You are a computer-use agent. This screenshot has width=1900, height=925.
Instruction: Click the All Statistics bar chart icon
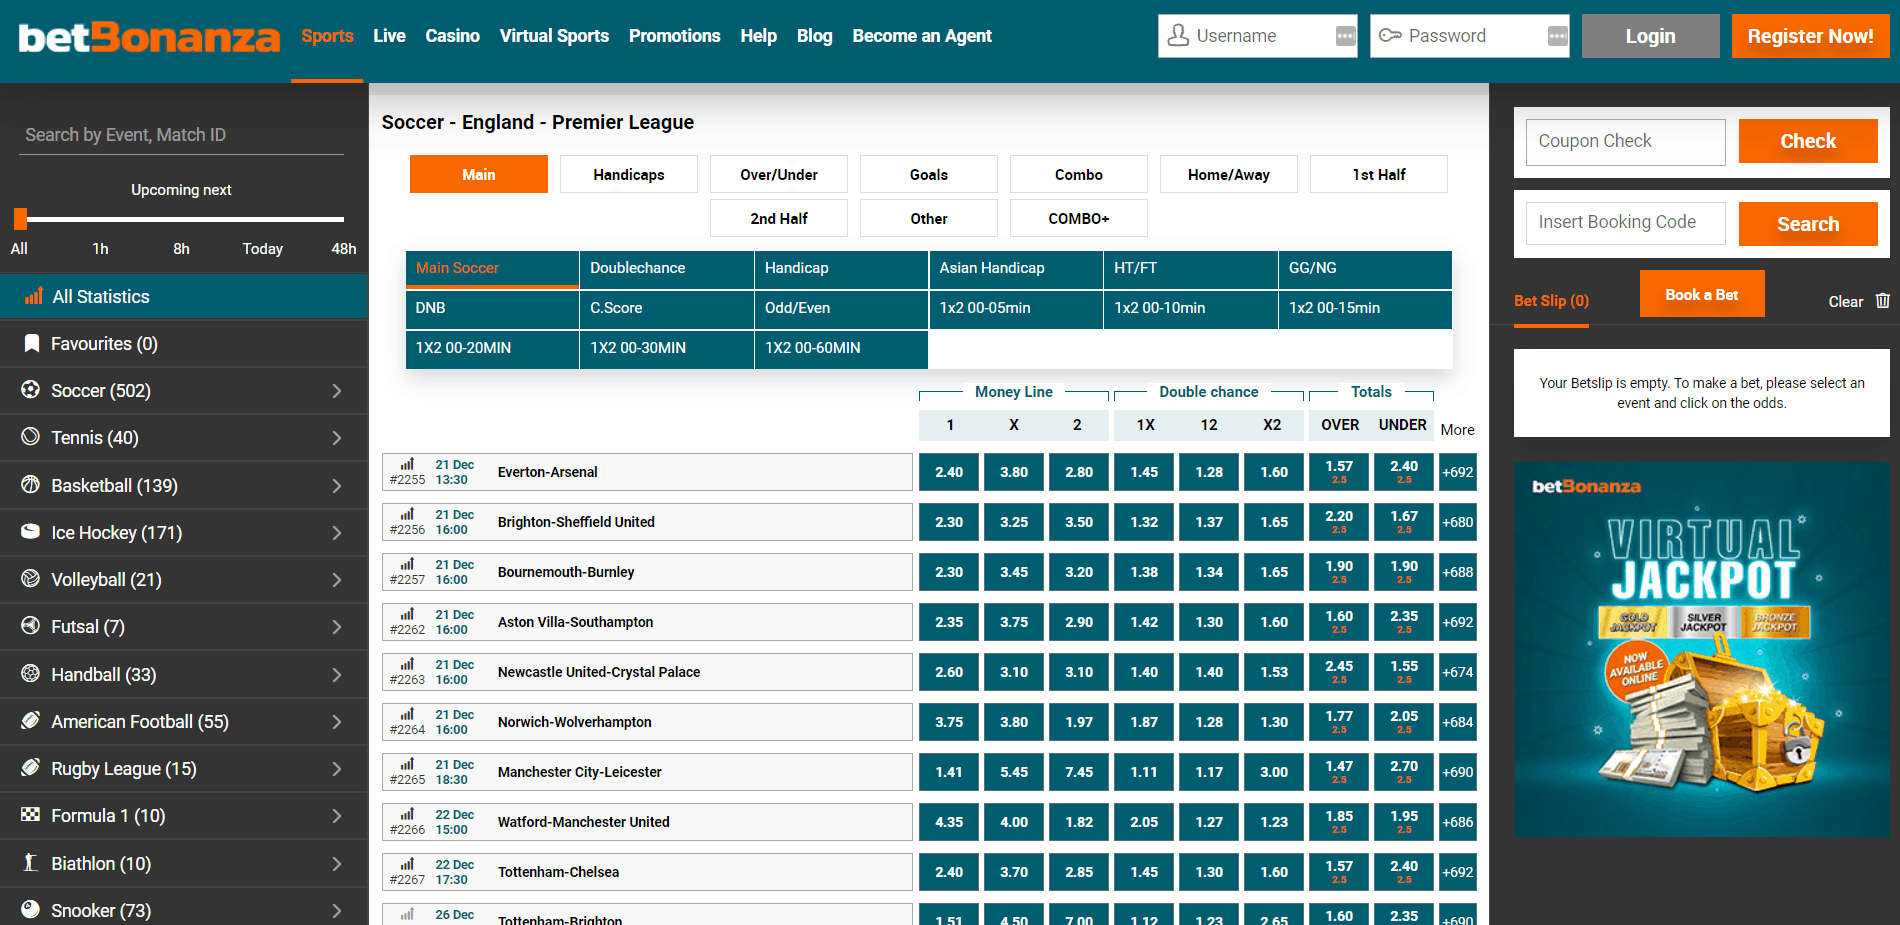(x=34, y=296)
